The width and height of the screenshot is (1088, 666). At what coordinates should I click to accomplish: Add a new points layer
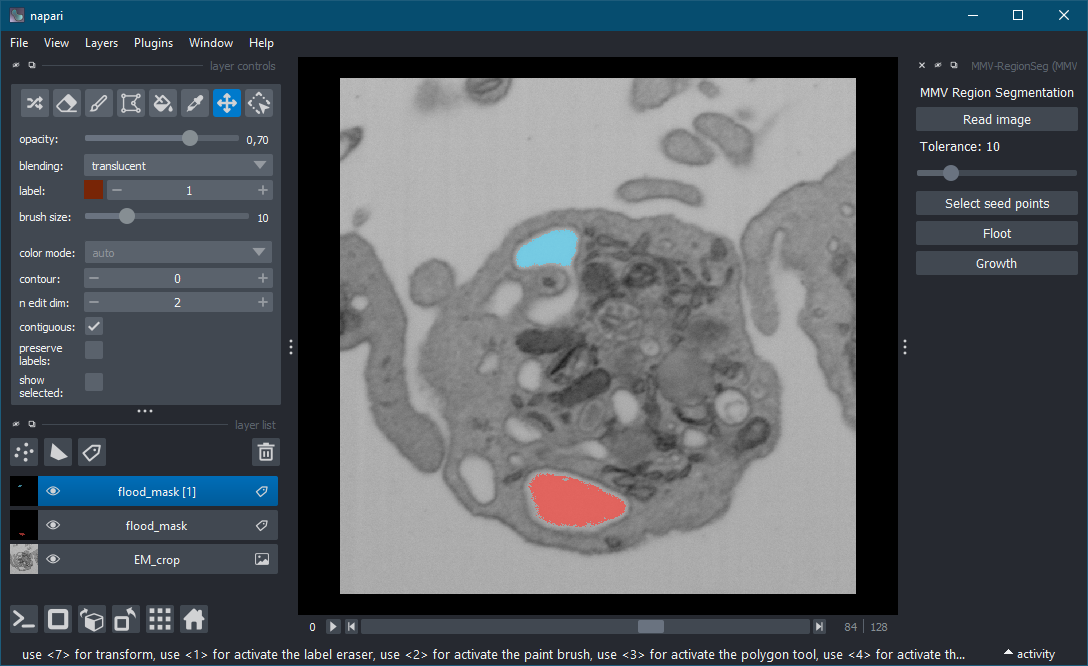24,452
